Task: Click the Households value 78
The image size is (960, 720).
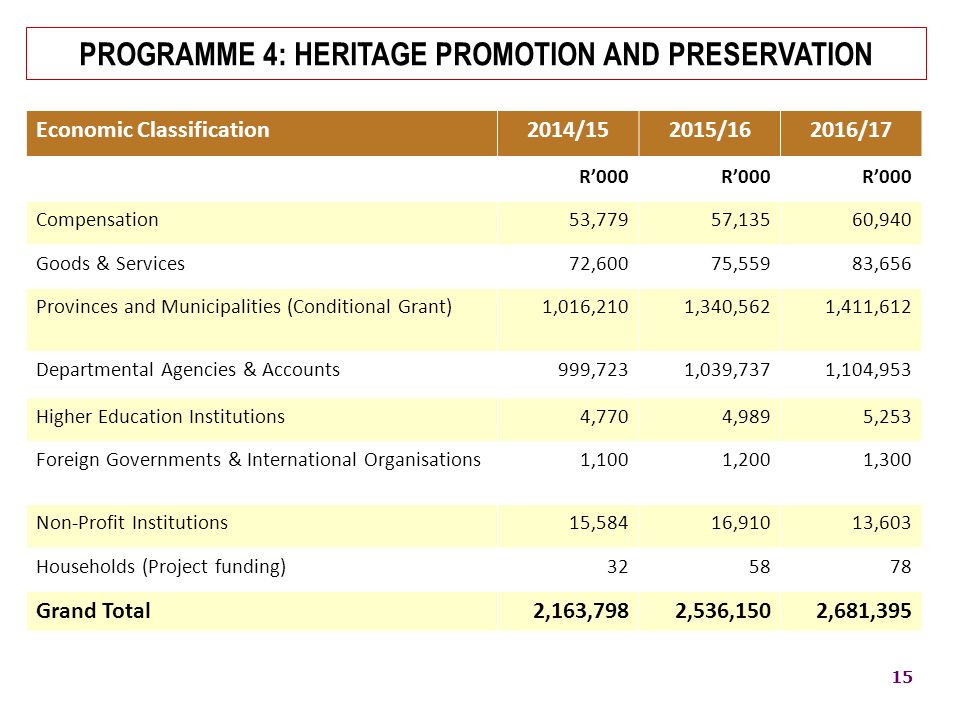Action: click(901, 567)
